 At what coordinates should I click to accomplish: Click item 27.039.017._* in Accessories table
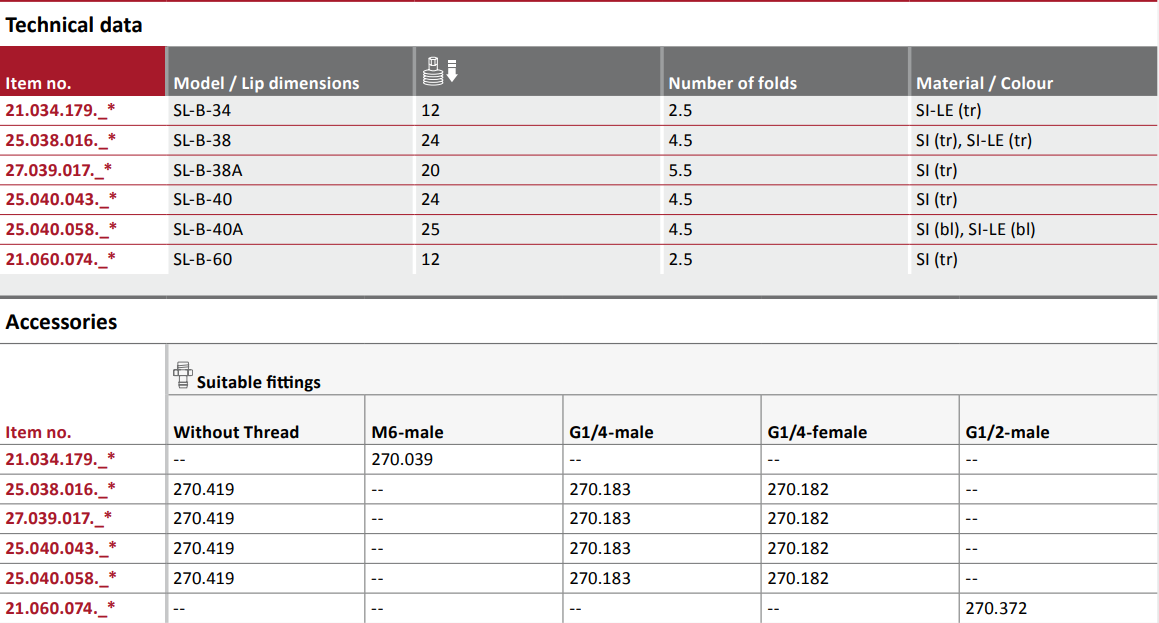(x=59, y=519)
